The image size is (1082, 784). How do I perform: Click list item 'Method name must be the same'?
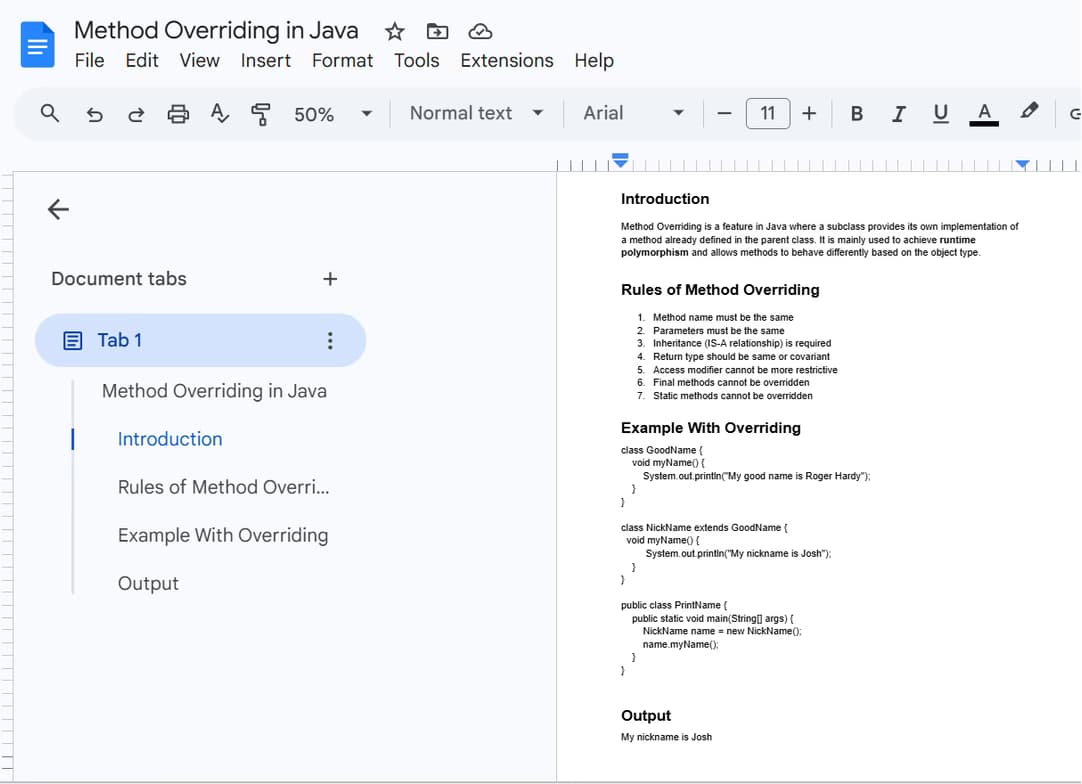[x=723, y=317]
